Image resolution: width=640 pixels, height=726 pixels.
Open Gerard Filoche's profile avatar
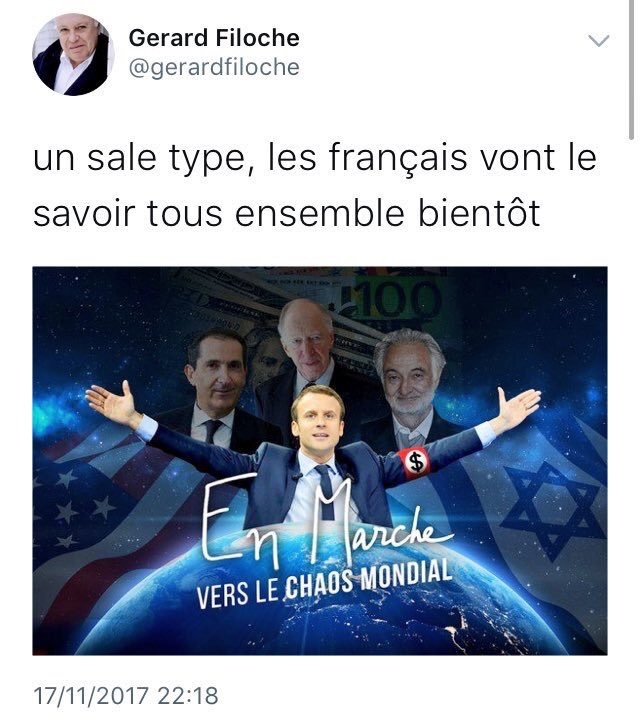pos(73,55)
